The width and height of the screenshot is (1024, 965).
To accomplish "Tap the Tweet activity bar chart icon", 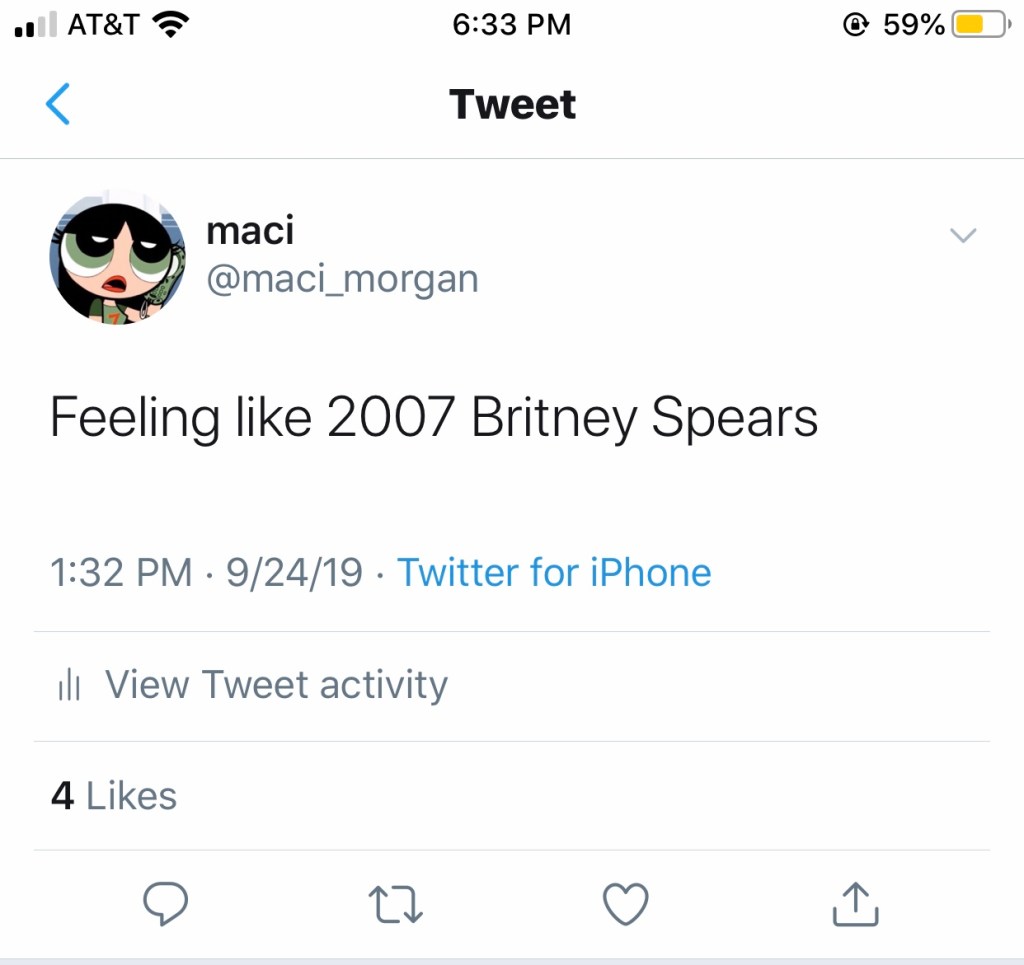I will [69, 686].
